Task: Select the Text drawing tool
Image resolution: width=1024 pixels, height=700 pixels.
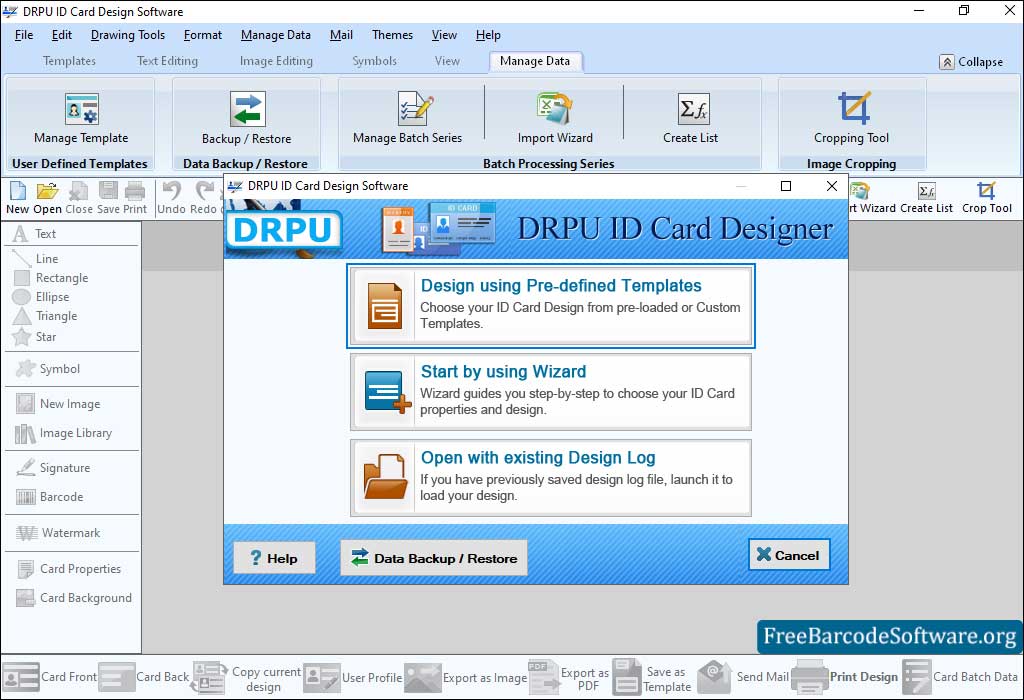Action: click(35, 234)
